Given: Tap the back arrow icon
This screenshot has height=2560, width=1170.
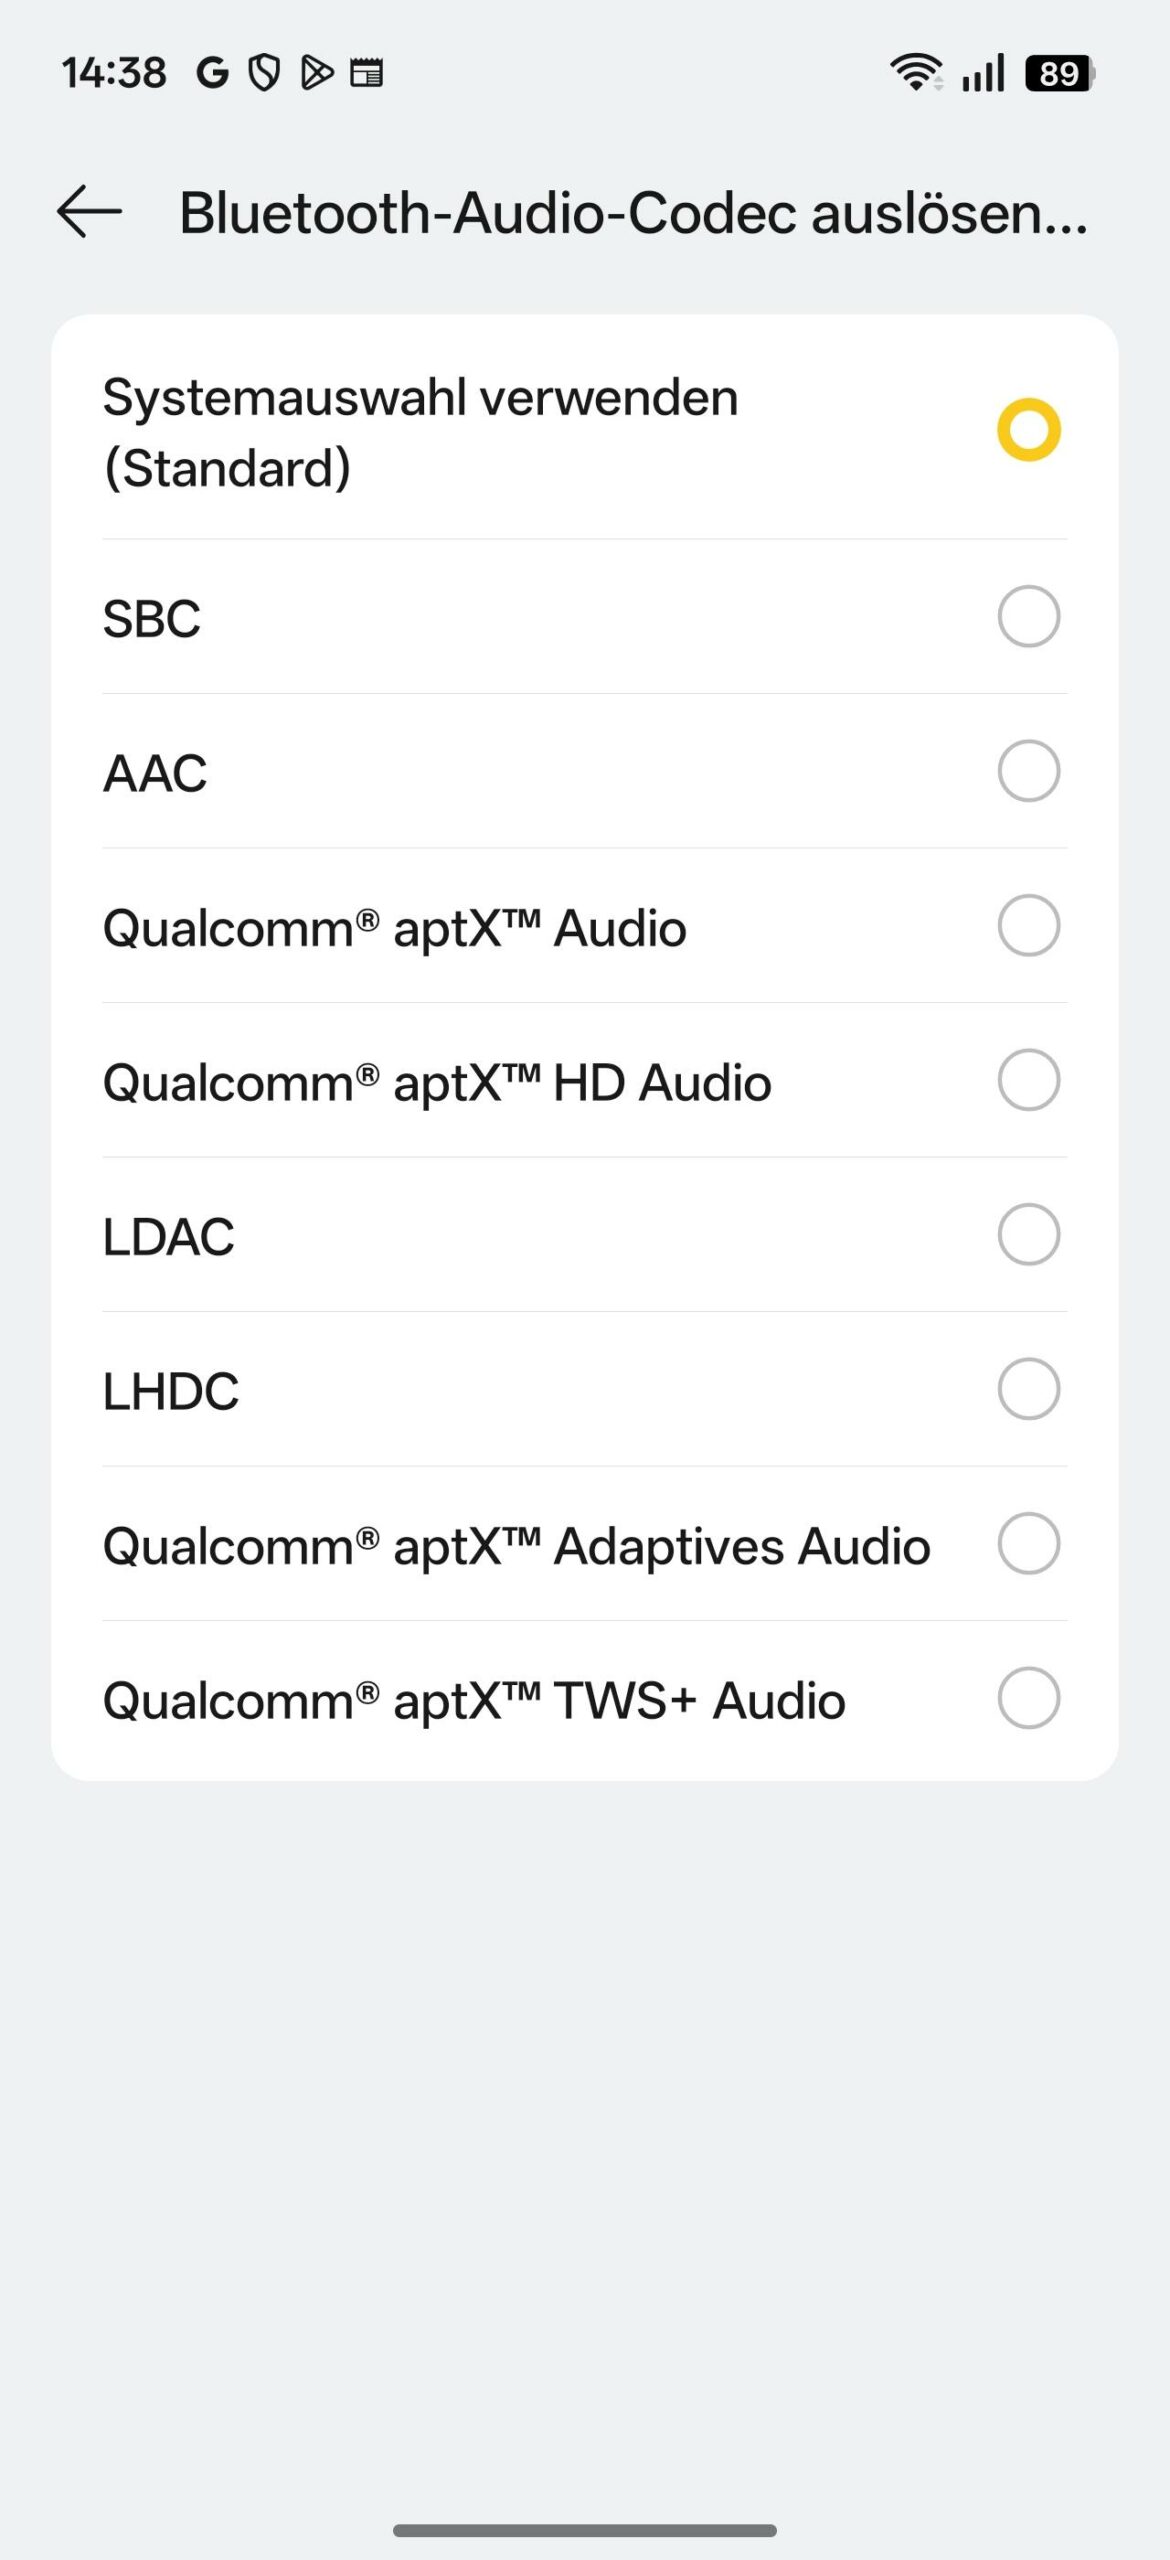Looking at the screenshot, I should click(89, 212).
